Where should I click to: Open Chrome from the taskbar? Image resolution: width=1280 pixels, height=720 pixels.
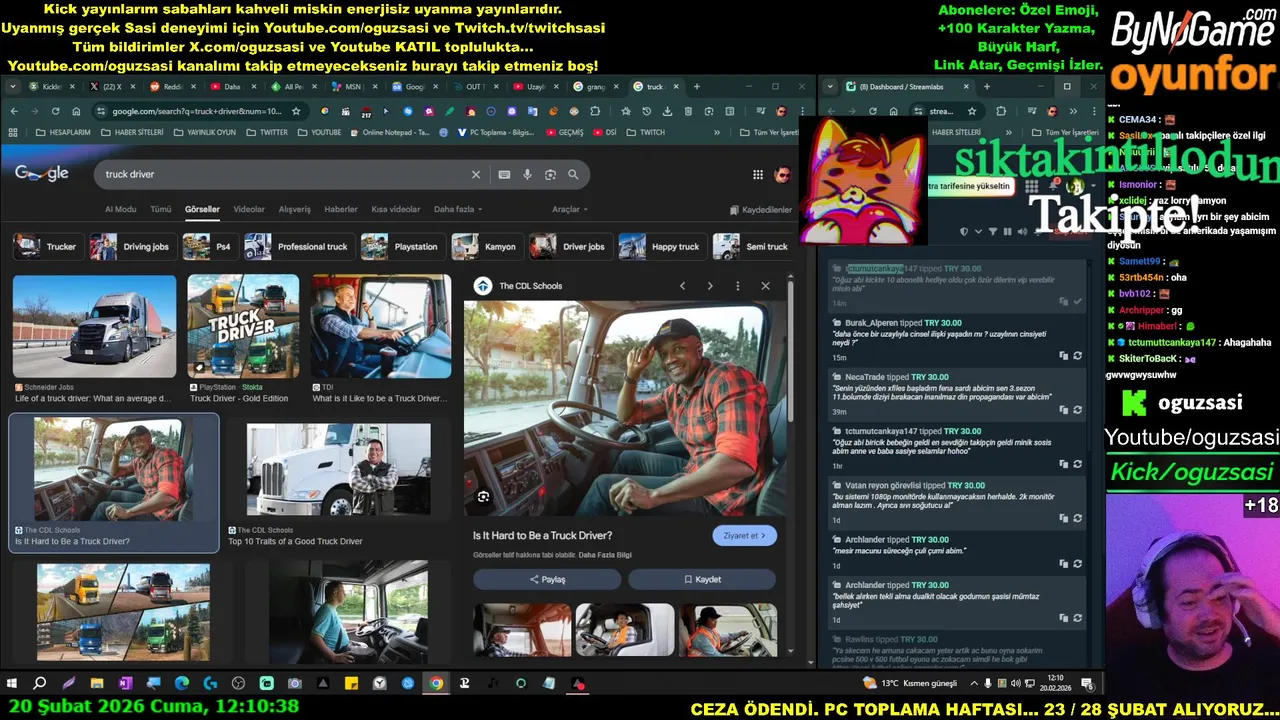[436, 684]
